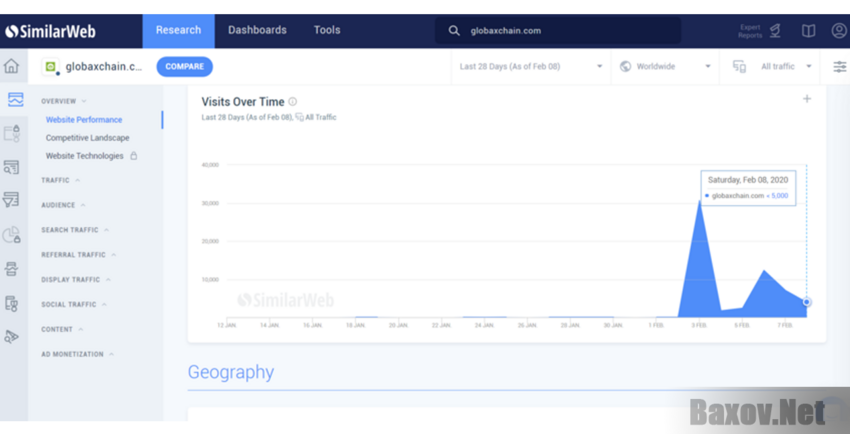
Task: Expand the CONTENT section
Action: click(62, 329)
